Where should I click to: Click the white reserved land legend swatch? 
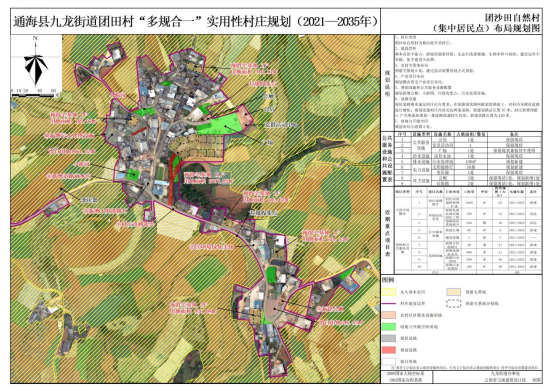coord(389,361)
